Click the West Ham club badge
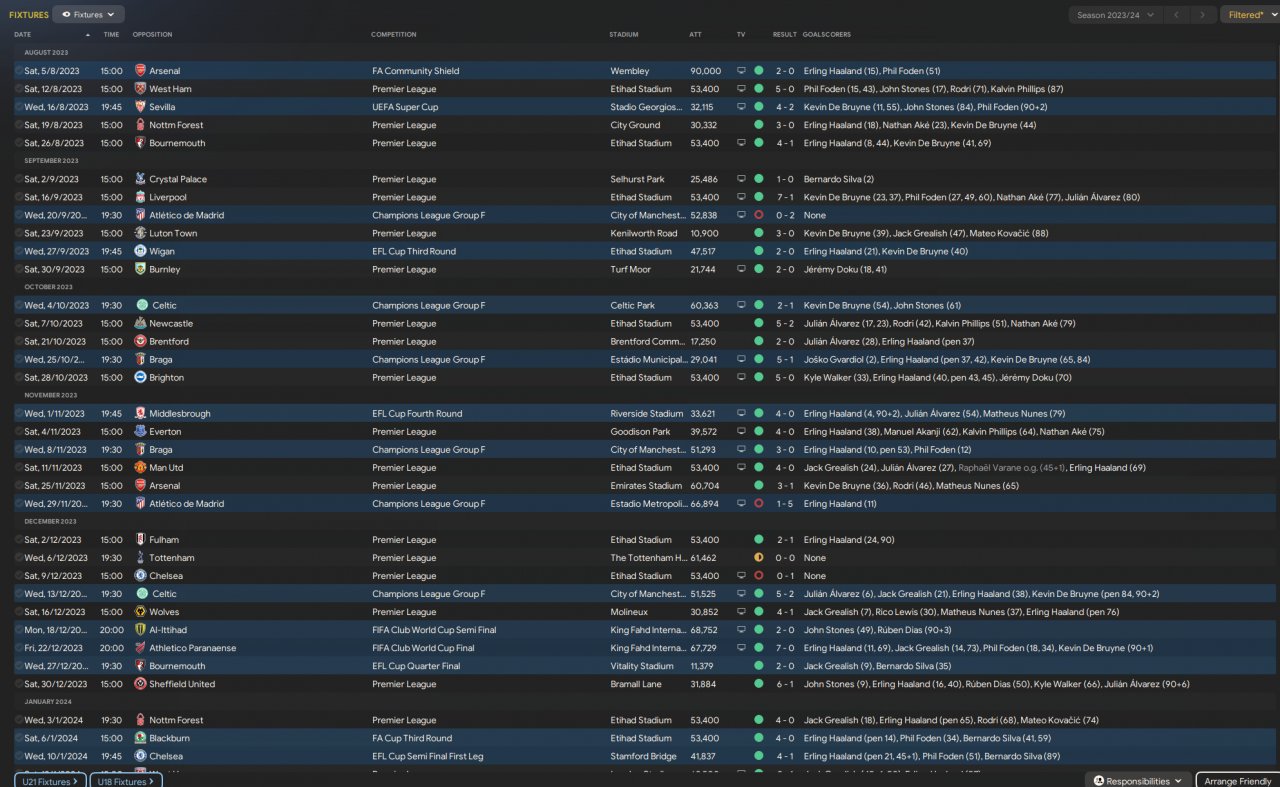Screen dimensions: 1280x787 pyautogui.click(x=140, y=89)
